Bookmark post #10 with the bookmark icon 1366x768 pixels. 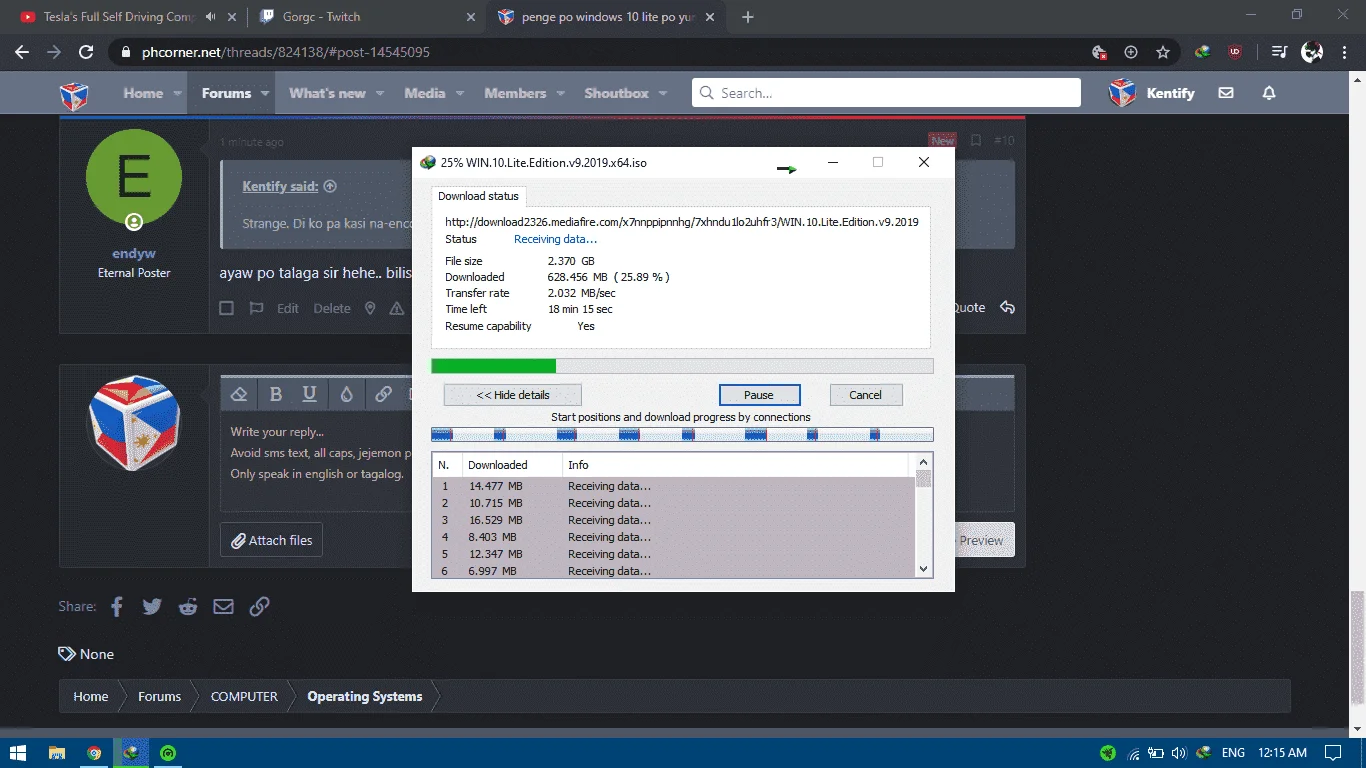pos(976,141)
